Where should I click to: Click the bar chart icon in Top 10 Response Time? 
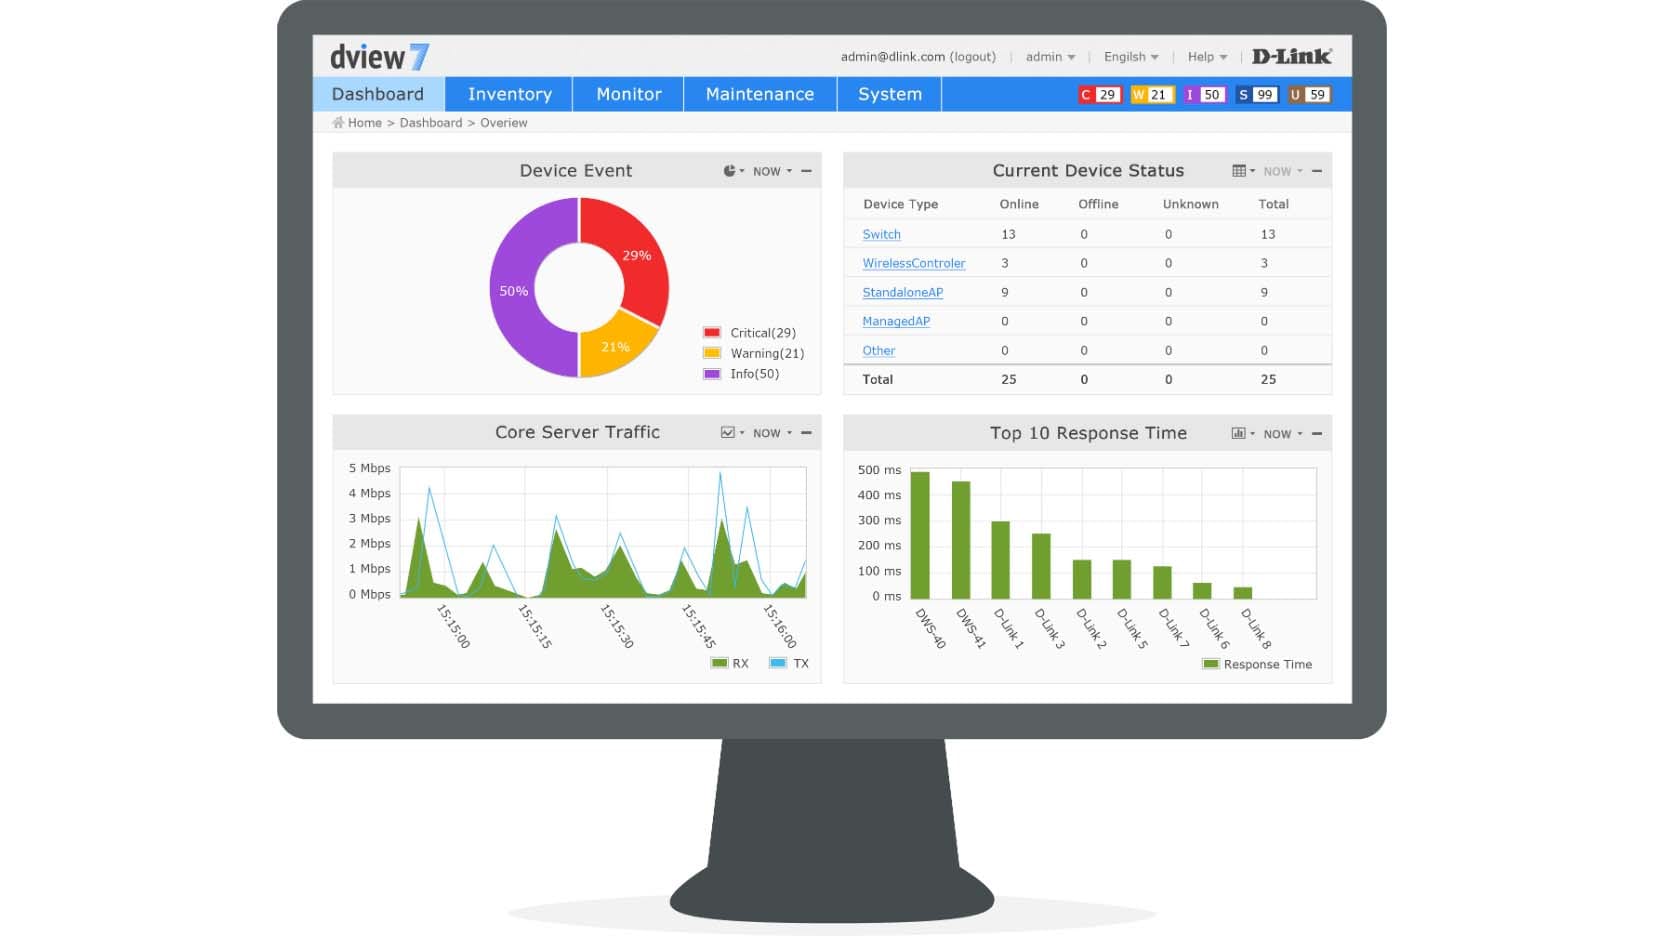tap(1239, 434)
